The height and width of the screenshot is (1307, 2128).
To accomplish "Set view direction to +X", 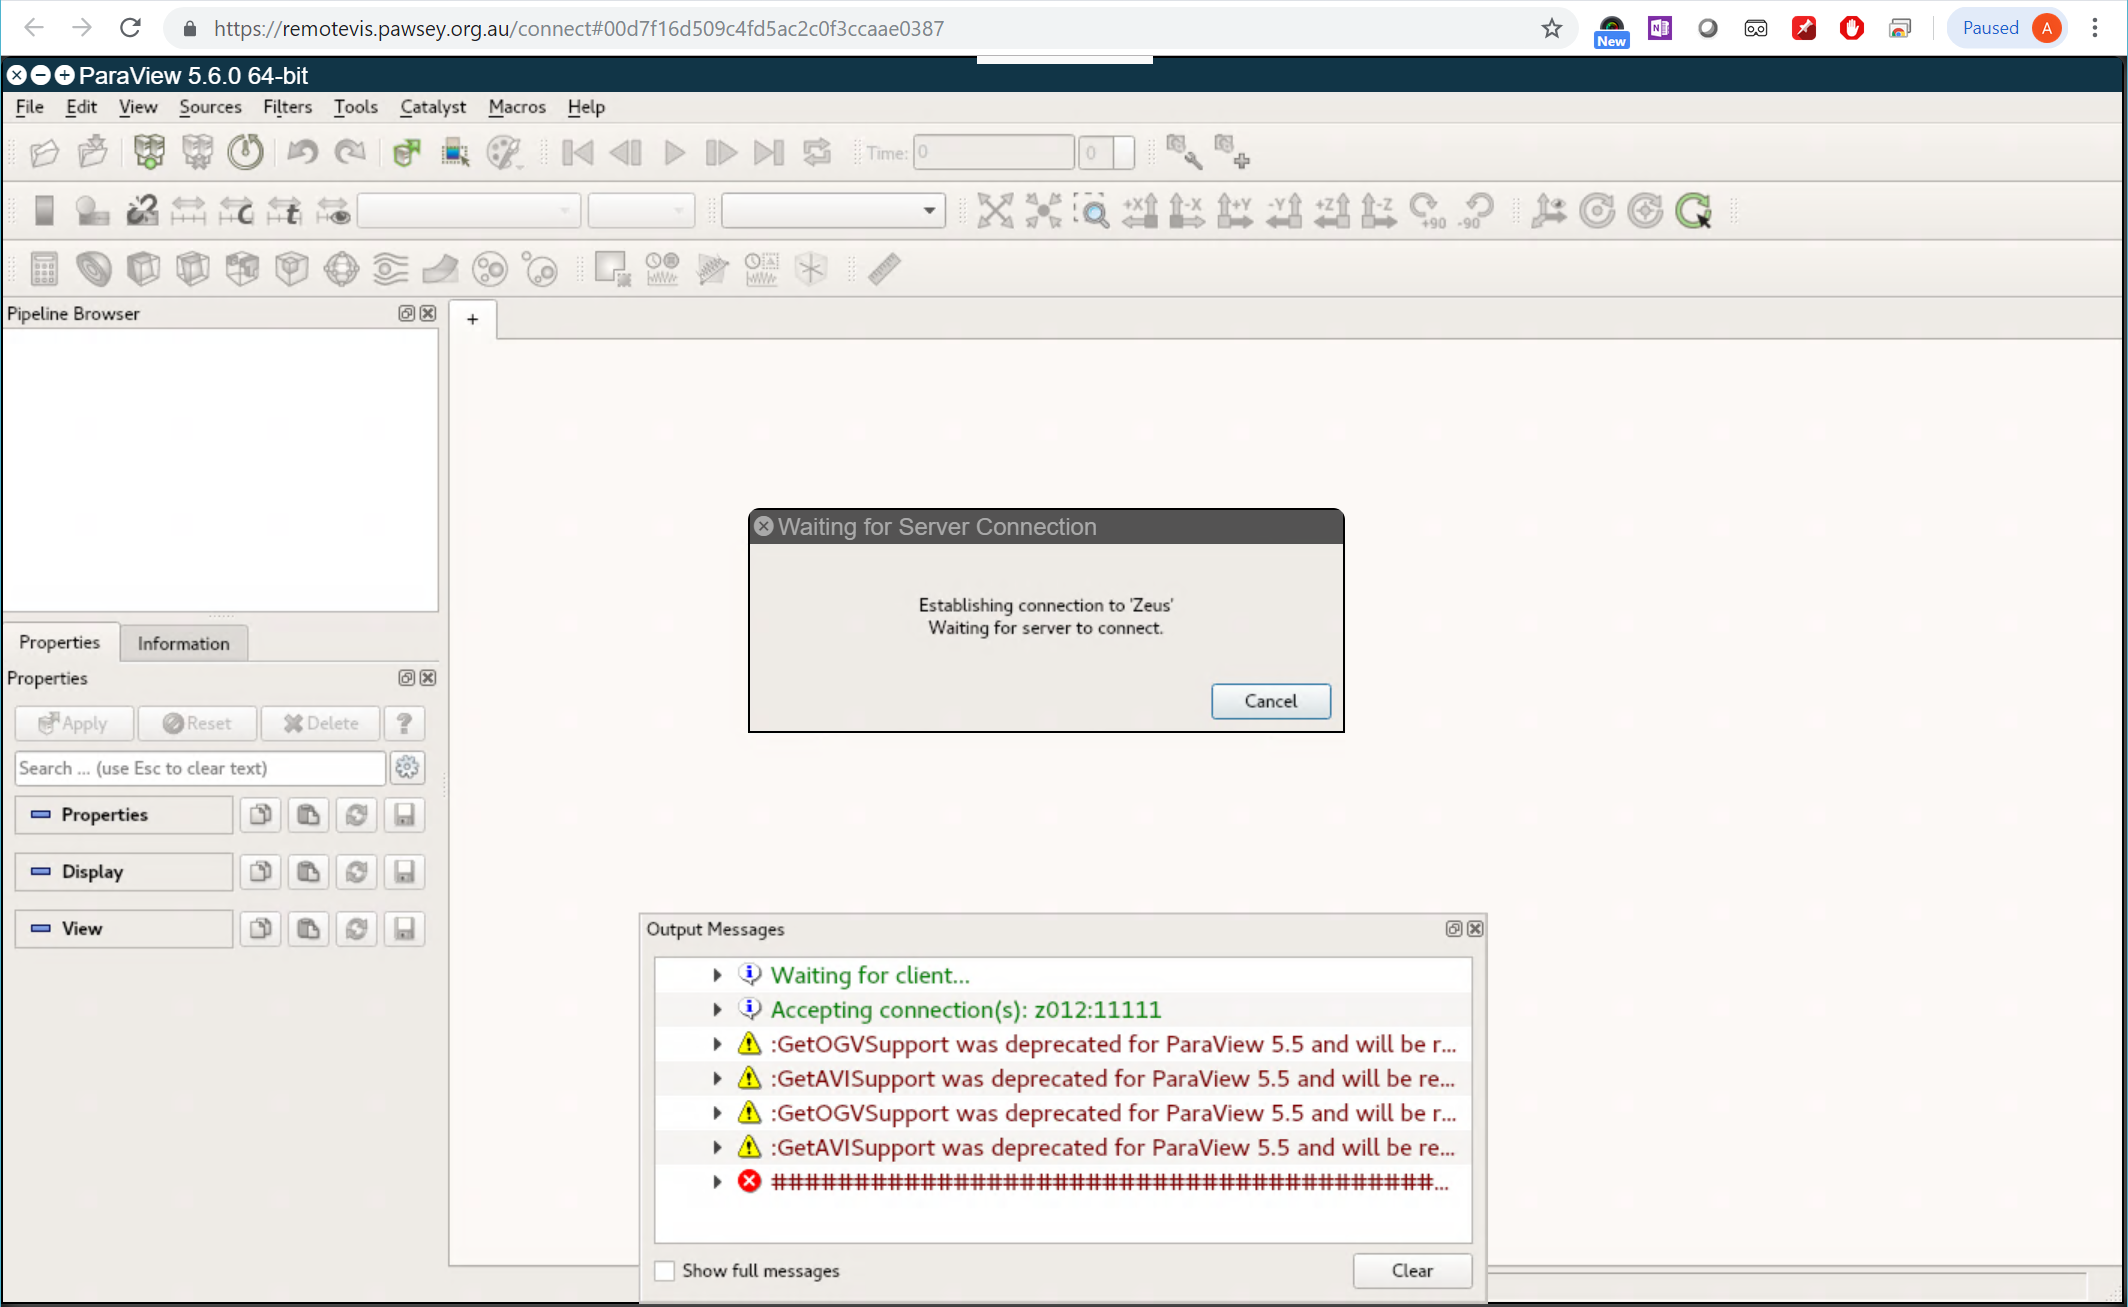I will point(1140,210).
